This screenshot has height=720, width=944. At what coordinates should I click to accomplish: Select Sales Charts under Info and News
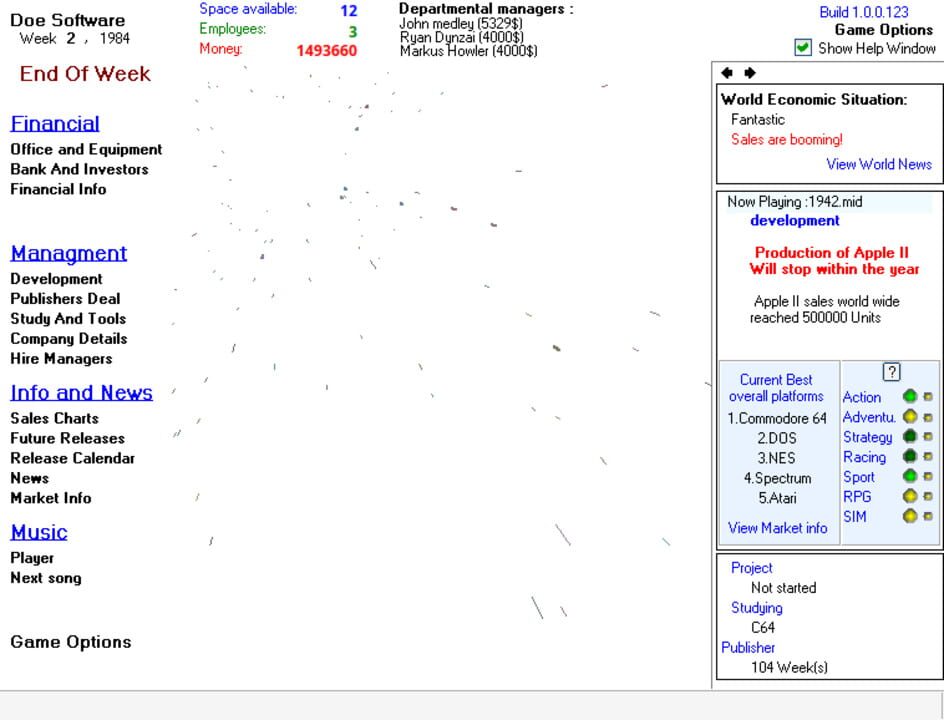[x=54, y=418]
